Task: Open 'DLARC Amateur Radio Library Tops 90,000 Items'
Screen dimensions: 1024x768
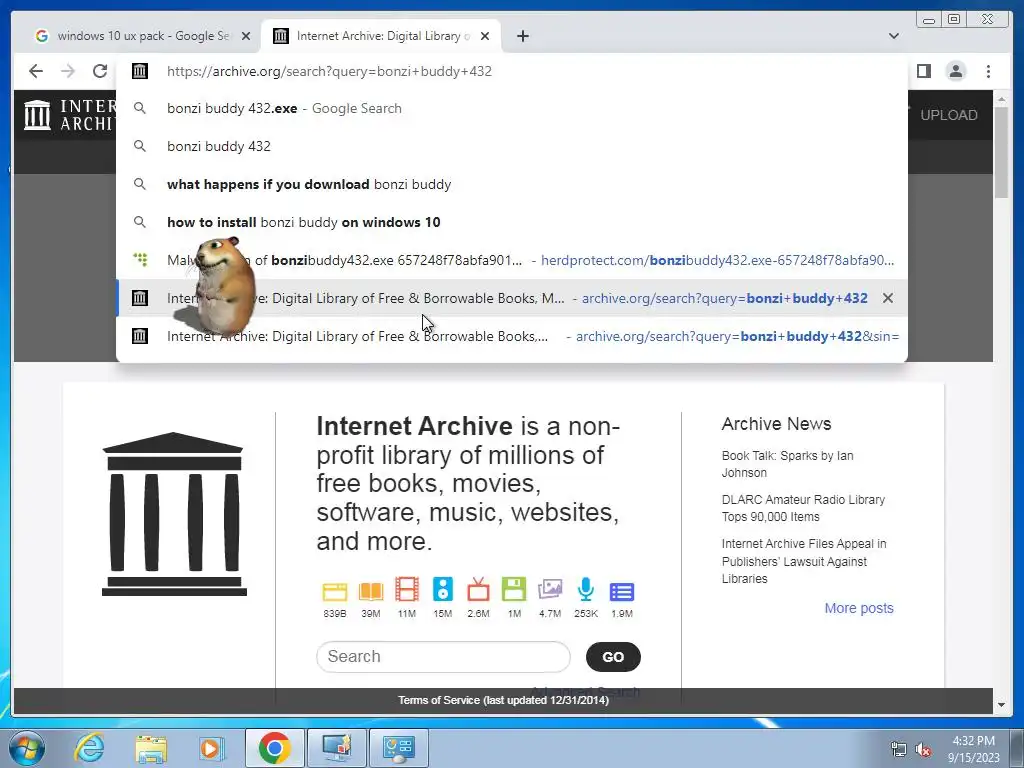Action: click(803, 508)
